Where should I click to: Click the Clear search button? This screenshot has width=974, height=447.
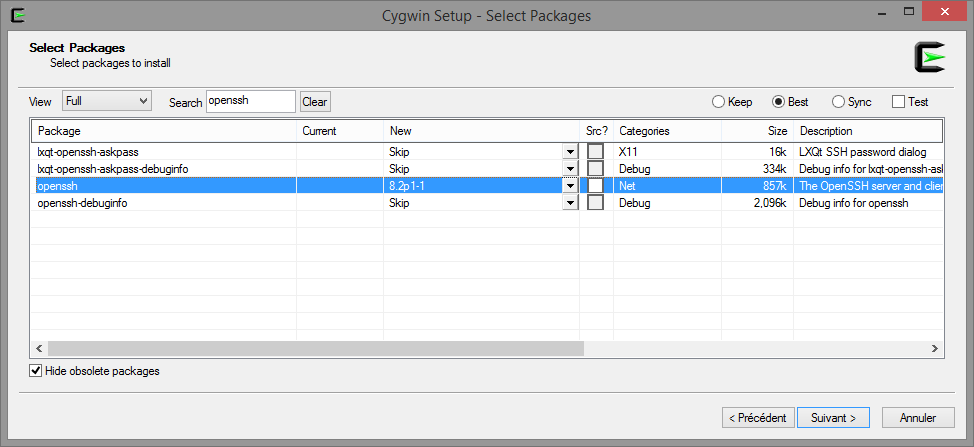coord(315,102)
